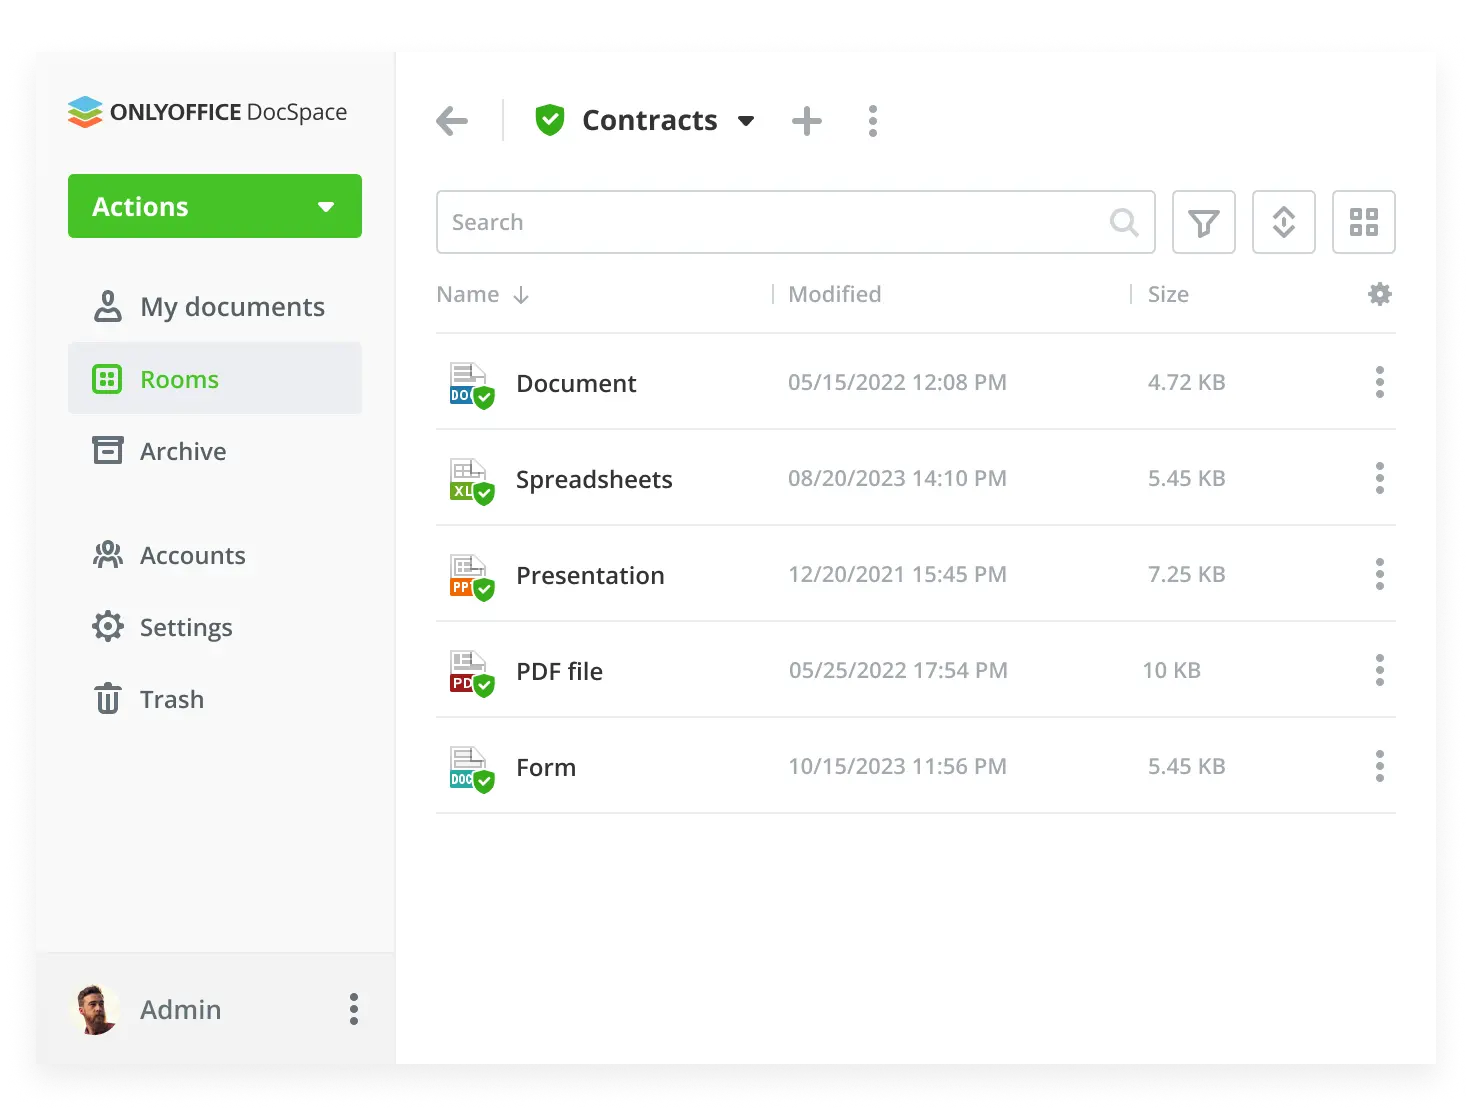Open the Presentation file
The image size is (1472, 1120).
click(589, 575)
